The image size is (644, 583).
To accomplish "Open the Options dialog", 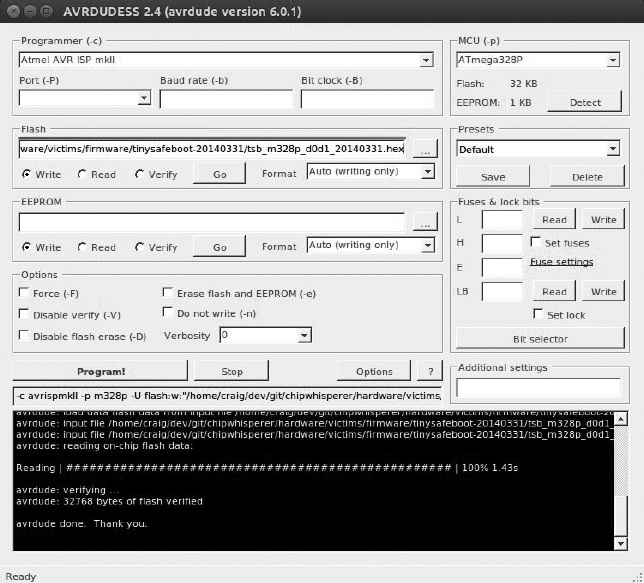I will click(374, 371).
